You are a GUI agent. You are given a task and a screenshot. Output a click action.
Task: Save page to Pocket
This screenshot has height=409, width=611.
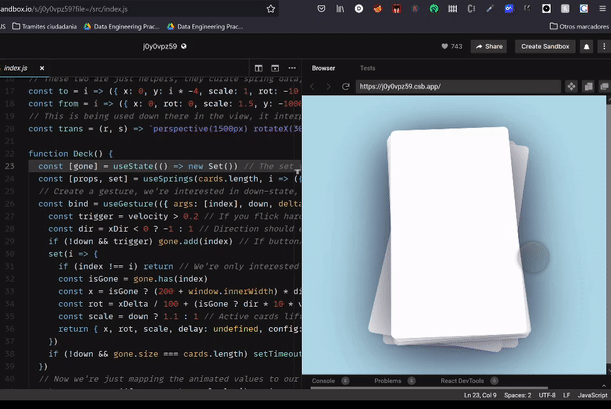321,9
